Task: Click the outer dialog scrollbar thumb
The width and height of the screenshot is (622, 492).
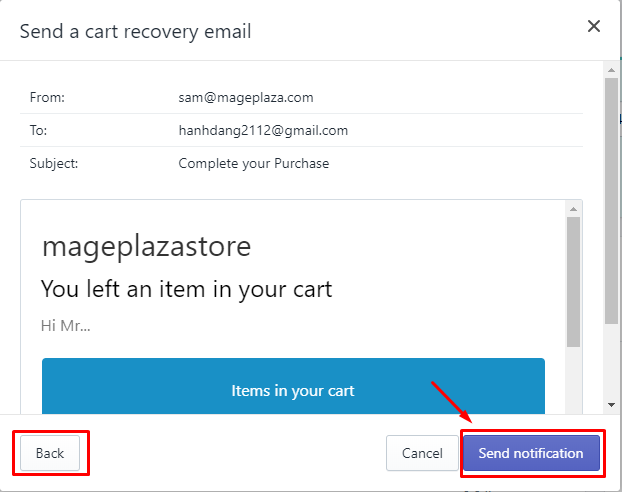Action: tap(611, 200)
